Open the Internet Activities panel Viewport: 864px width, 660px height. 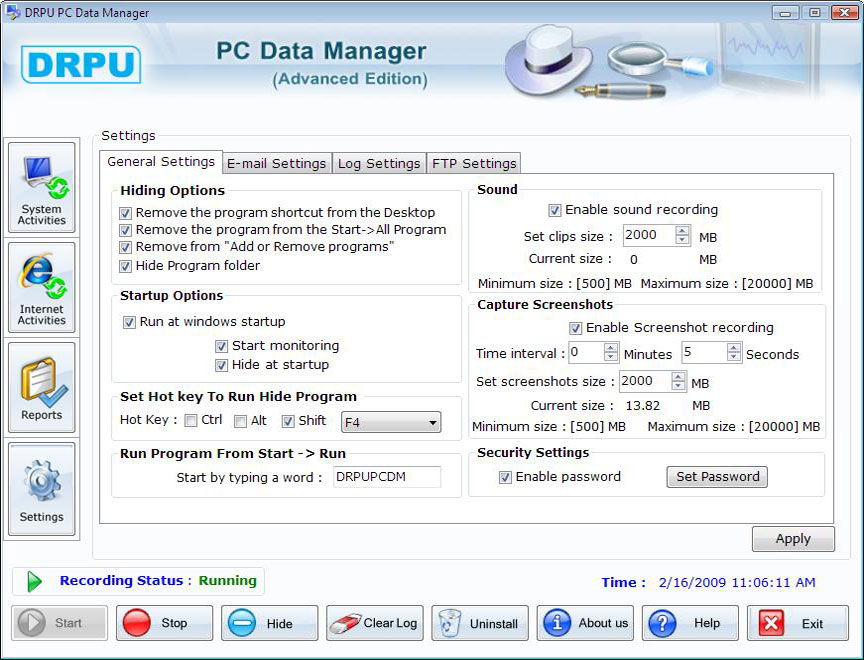click(x=41, y=287)
